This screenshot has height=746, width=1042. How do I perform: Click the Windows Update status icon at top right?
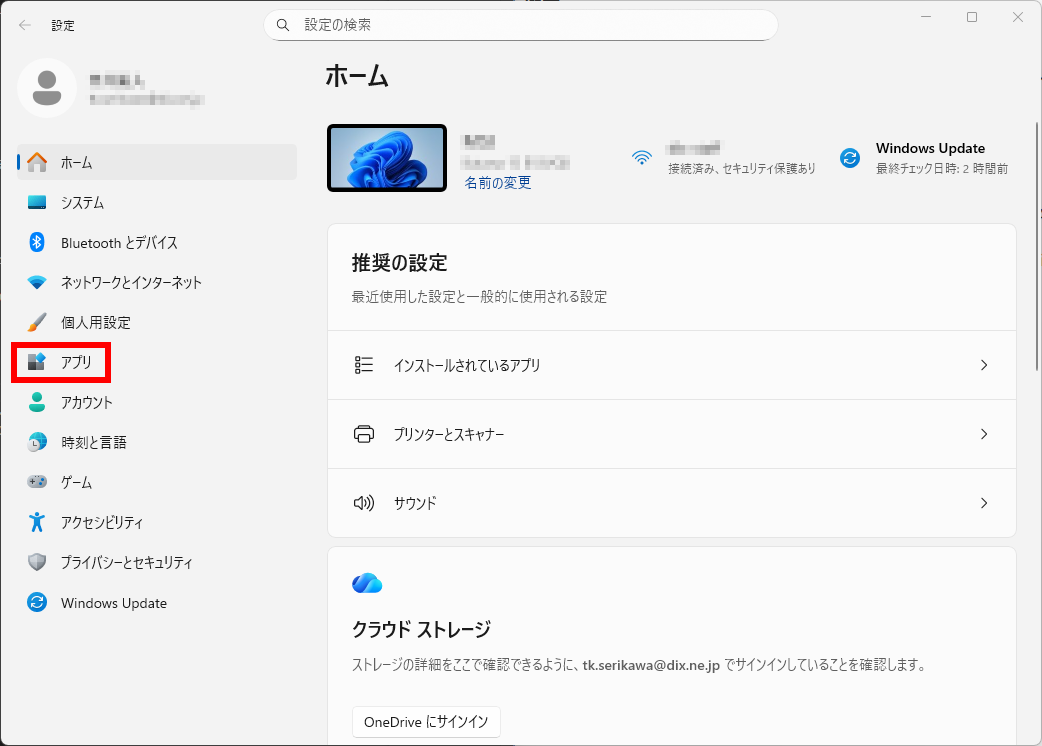tap(850, 158)
